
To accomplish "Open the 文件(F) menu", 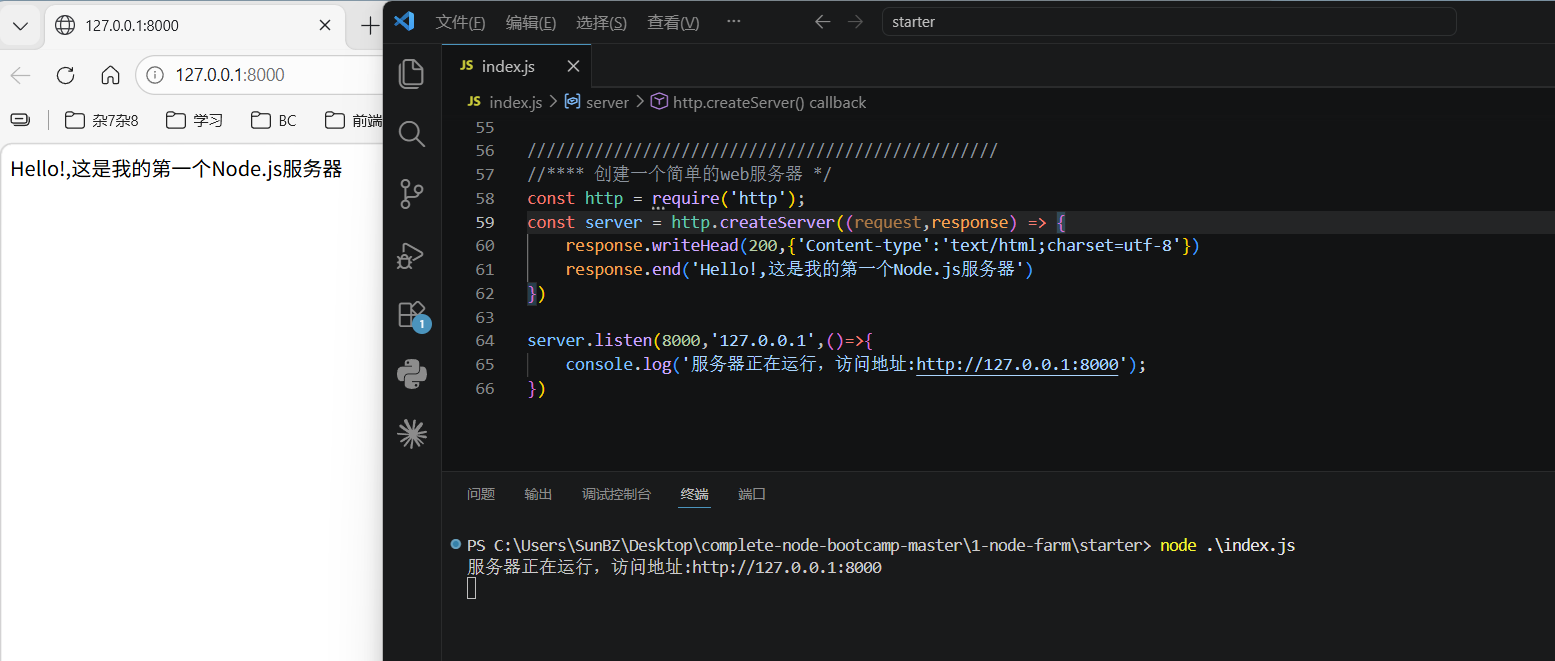I will click(x=460, y=22).
